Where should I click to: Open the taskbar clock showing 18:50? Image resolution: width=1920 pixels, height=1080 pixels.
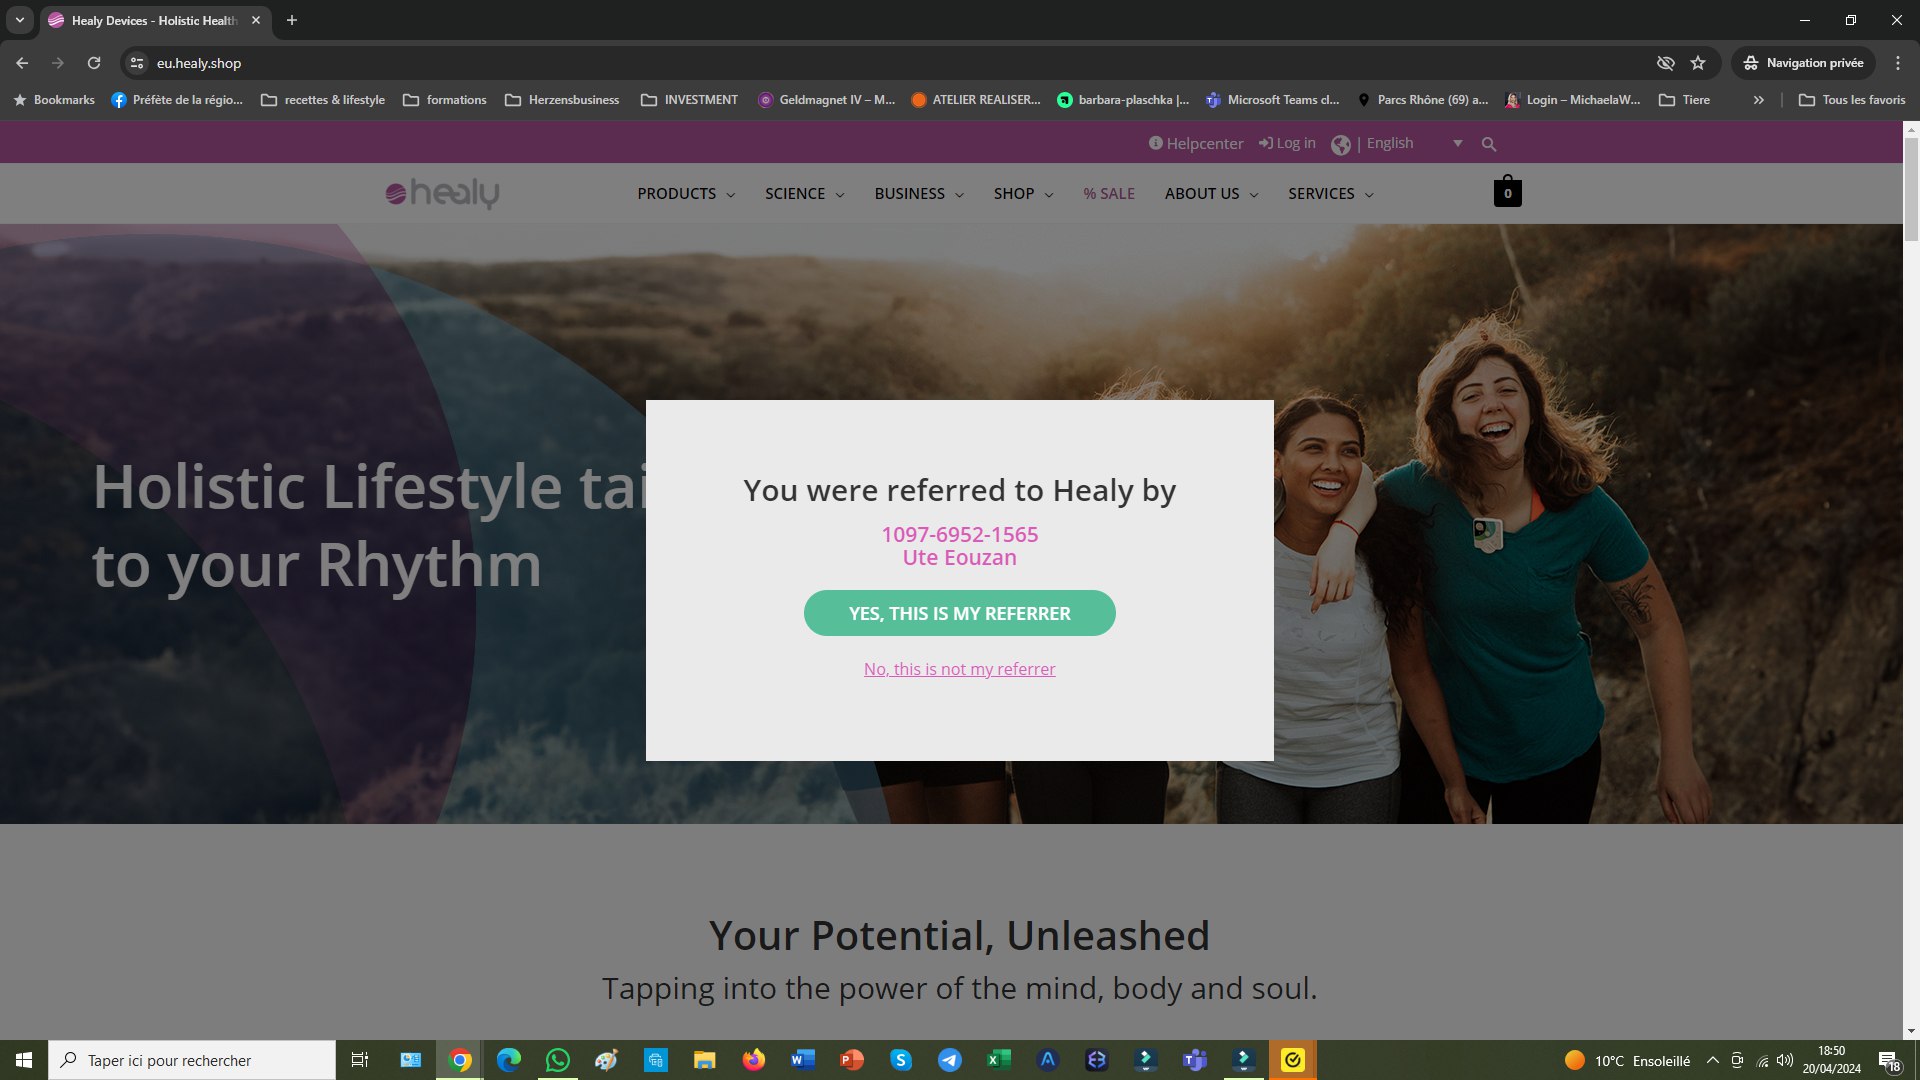pos(1832,1060)
